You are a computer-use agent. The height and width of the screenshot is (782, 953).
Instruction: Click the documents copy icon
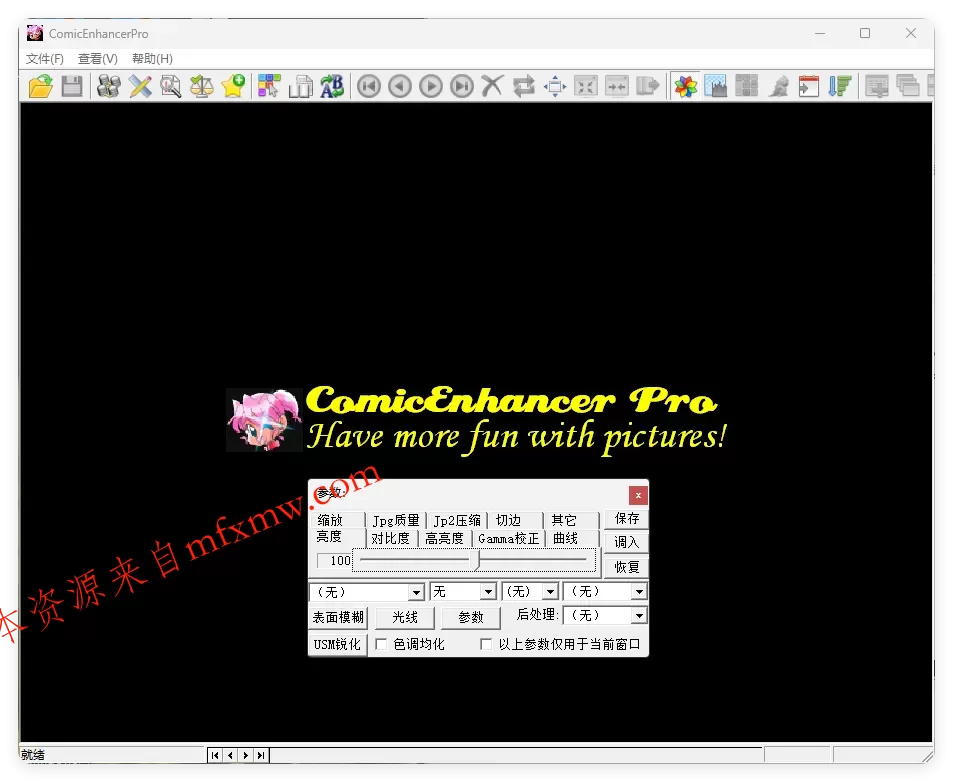click(x=300, y=86)
